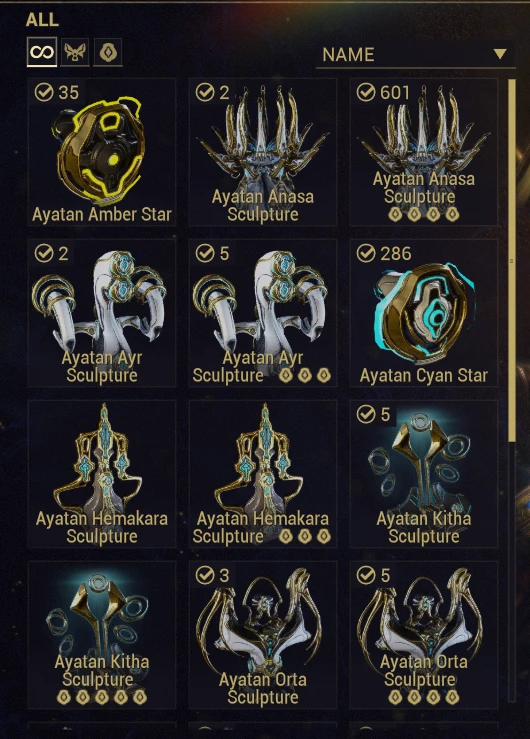Choose the Ayatan Kitha Sculpture with five stars

coord(102,635)
